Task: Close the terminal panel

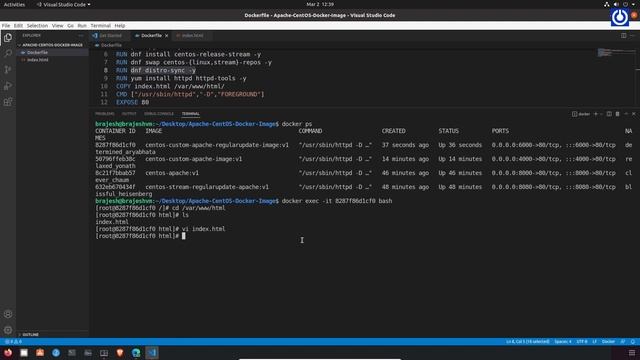Action: [634, 114]
